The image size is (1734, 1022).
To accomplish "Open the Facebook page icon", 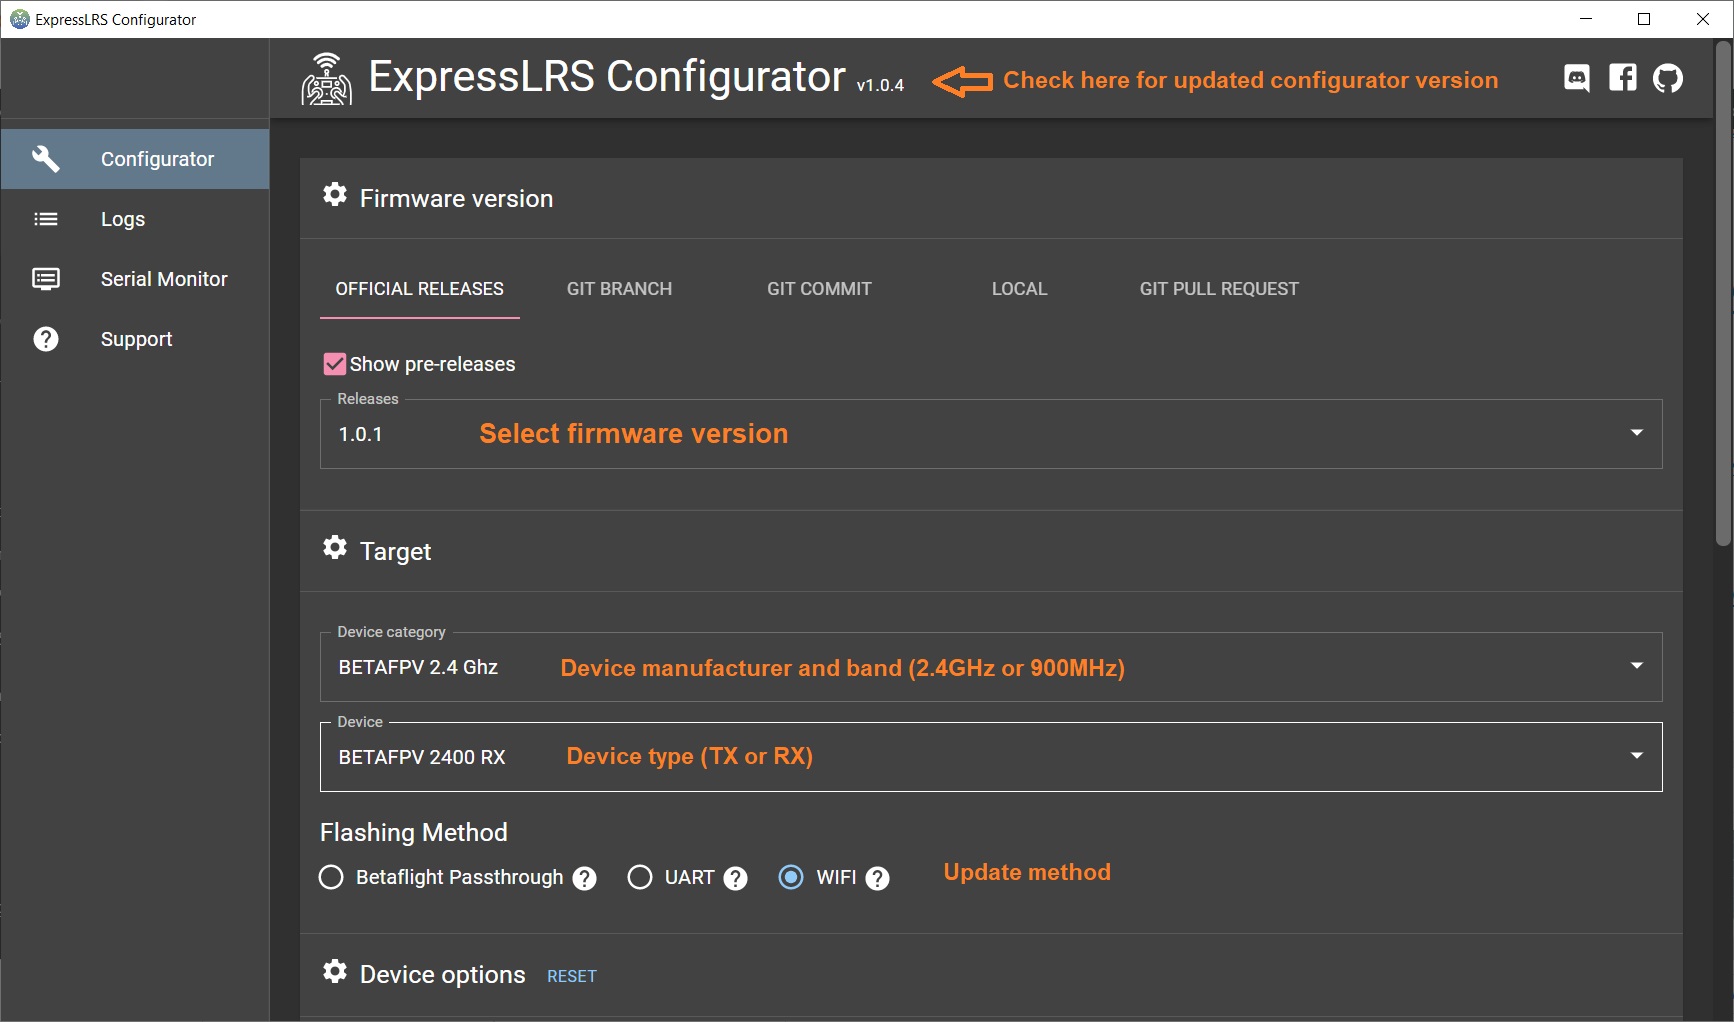I will click(x=1623, y=78).
